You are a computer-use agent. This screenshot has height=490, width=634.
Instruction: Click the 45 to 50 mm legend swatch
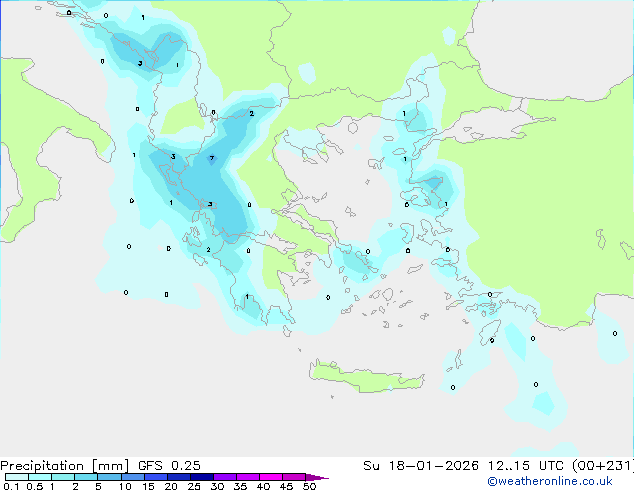tap(294, 477)
